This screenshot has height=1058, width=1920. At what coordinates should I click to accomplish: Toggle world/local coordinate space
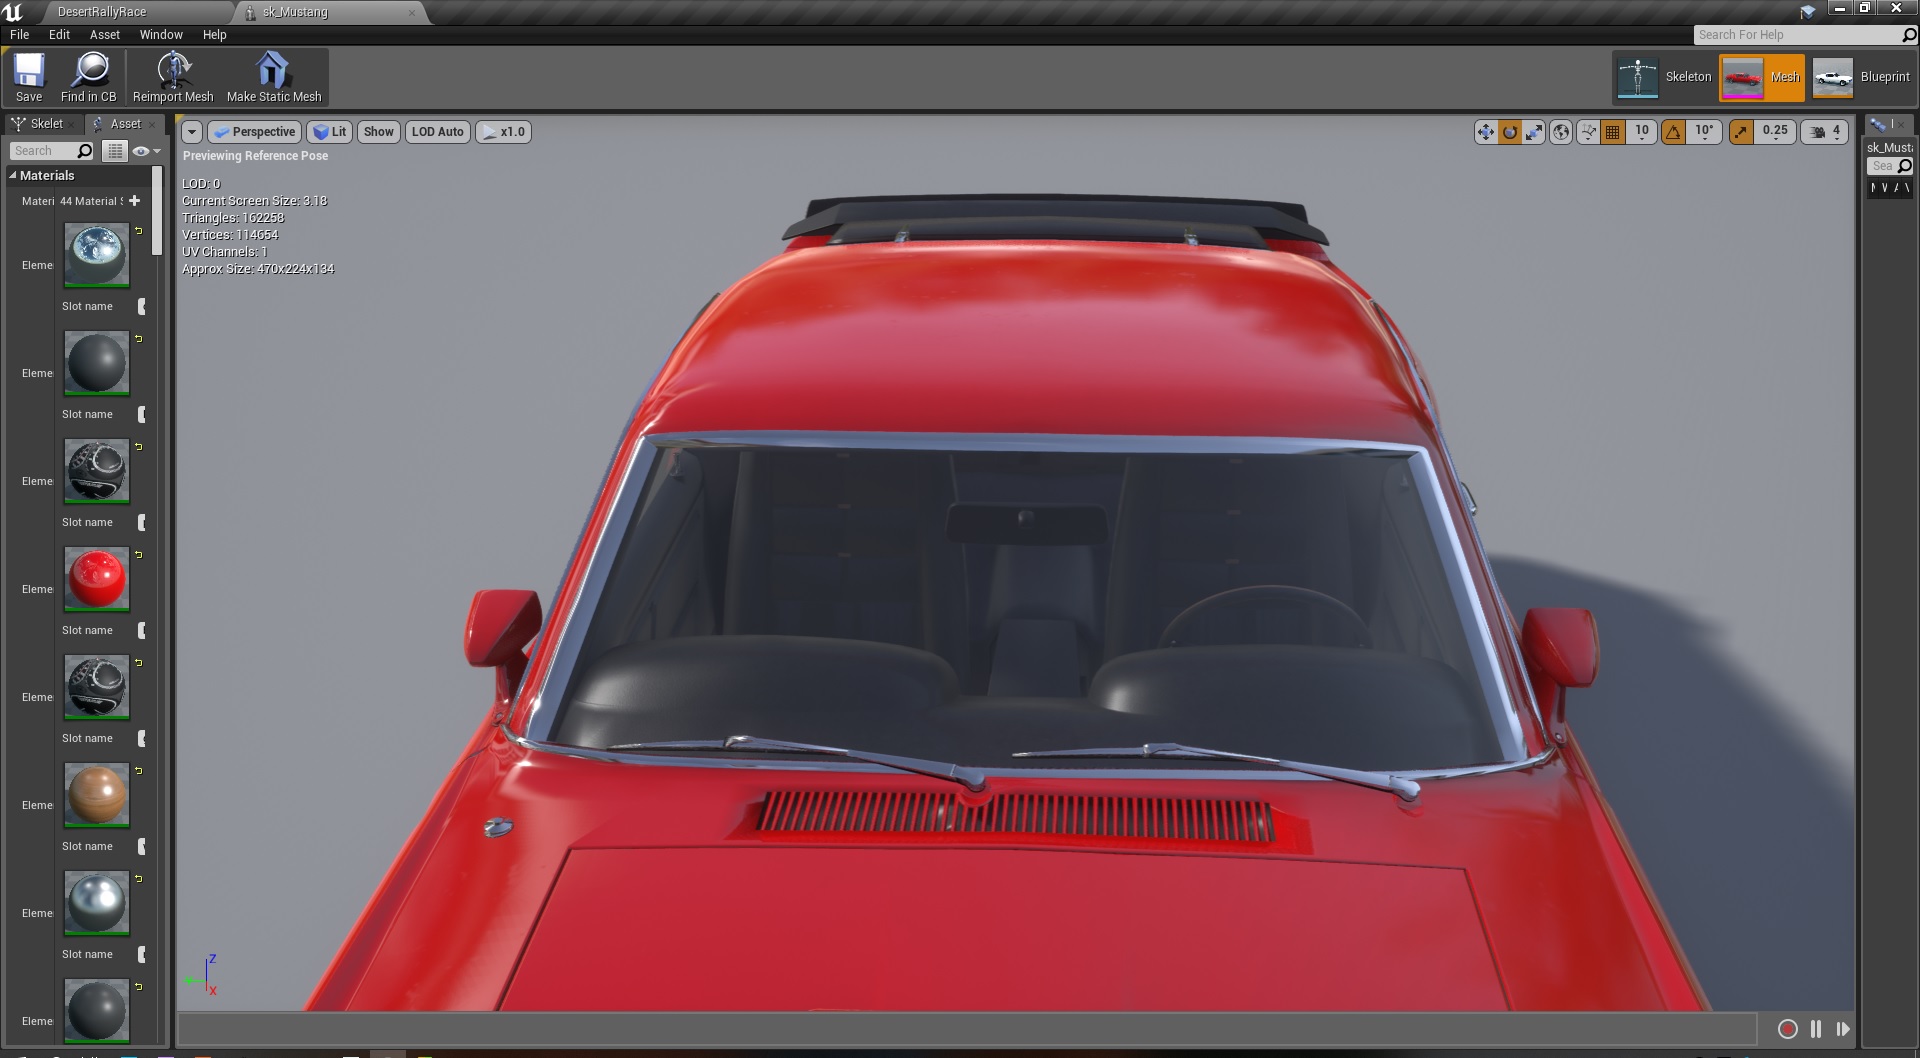pyautogui.click(x=1561, y=132)
